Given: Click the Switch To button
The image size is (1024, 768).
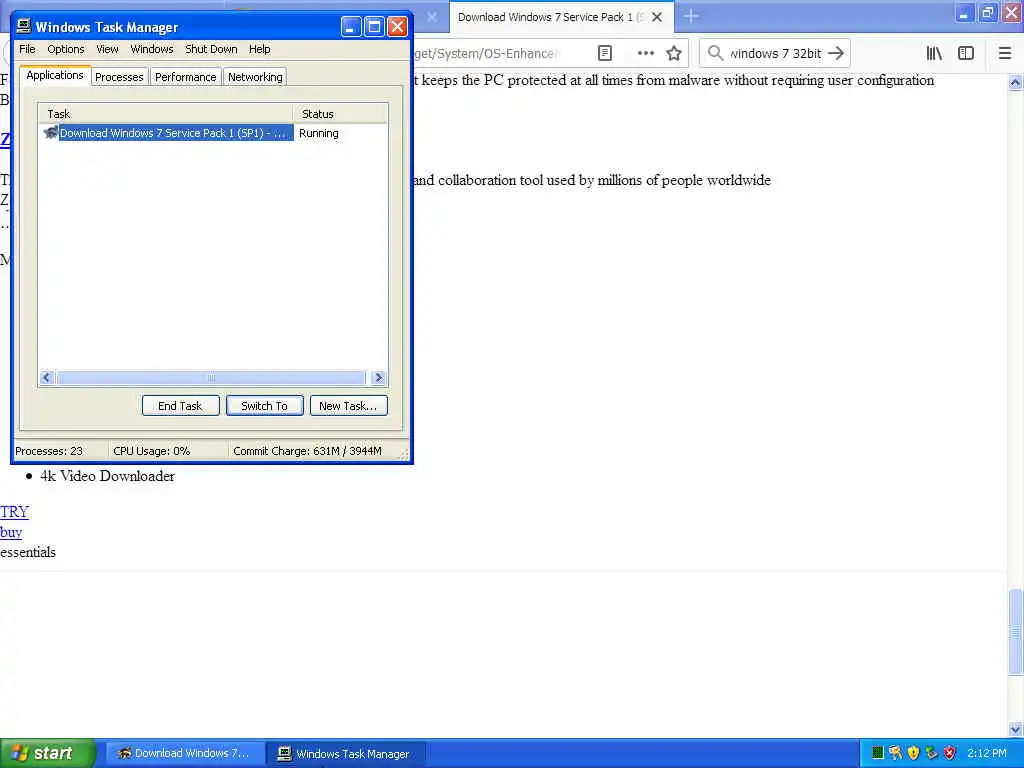Looking at the screenshot, I should pyautogui.click(x=264, y=406).
